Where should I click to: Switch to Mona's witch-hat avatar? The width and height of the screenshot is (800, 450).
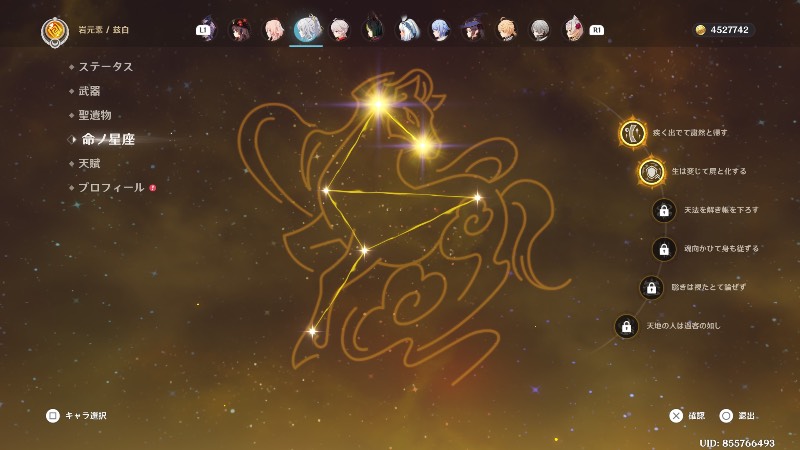473,30
